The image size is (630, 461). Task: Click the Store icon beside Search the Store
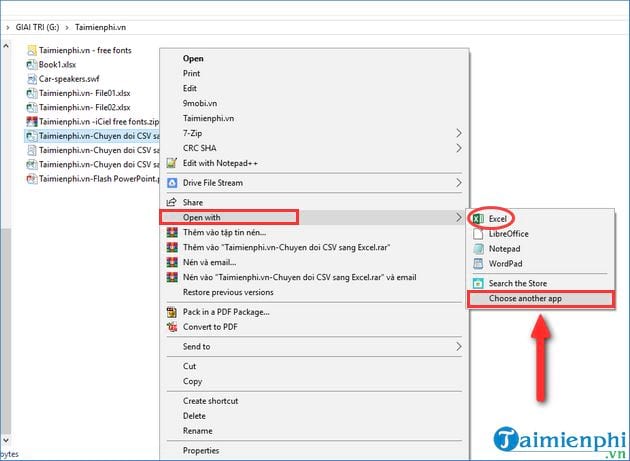(478, 283)
